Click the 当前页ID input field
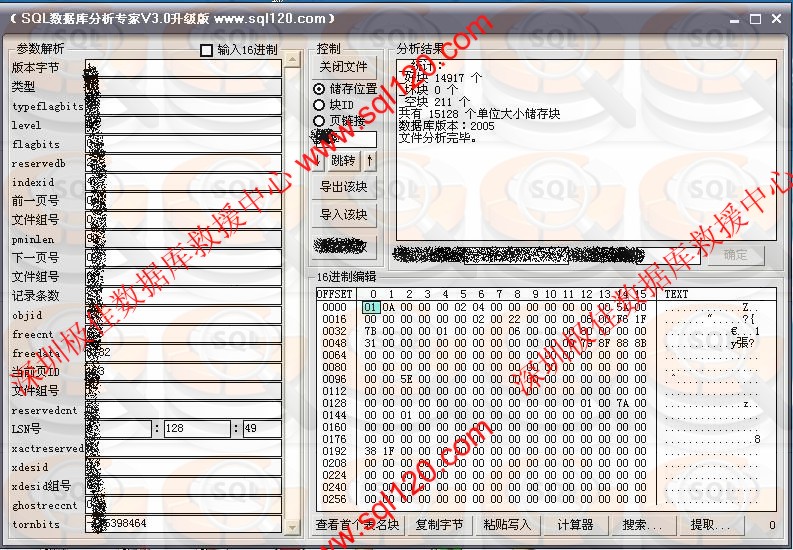Image resolution: width=793 pixels, height=550 pixels. coord(183,372)
